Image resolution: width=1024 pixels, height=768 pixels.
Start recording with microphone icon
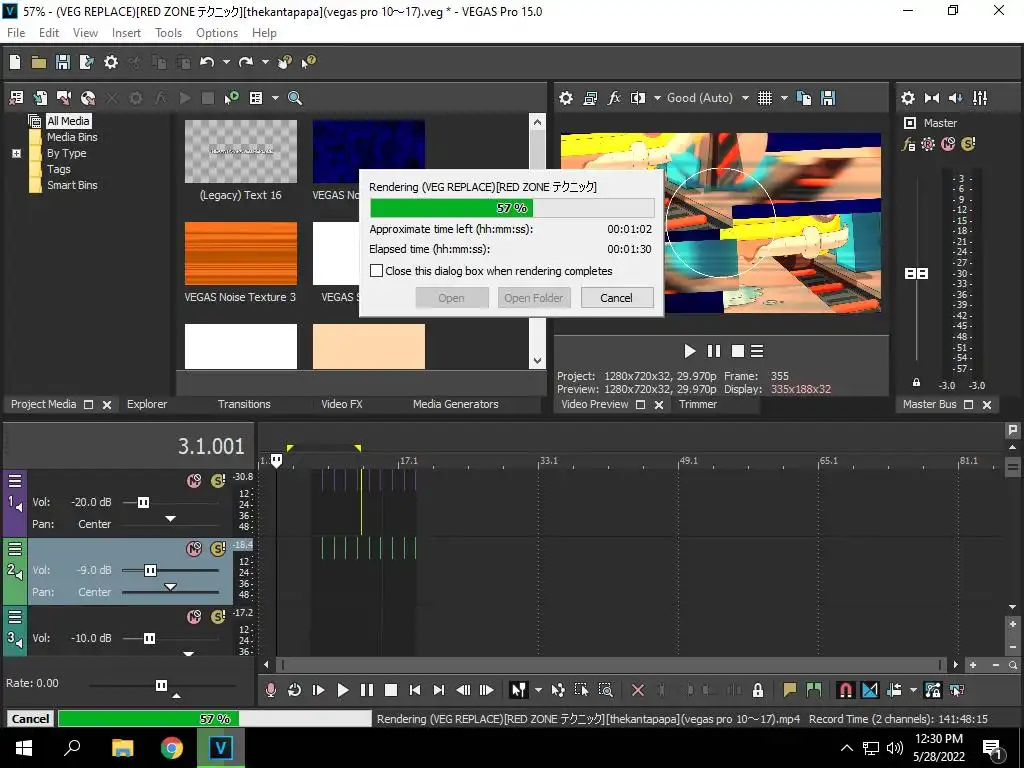click(270, 690)
